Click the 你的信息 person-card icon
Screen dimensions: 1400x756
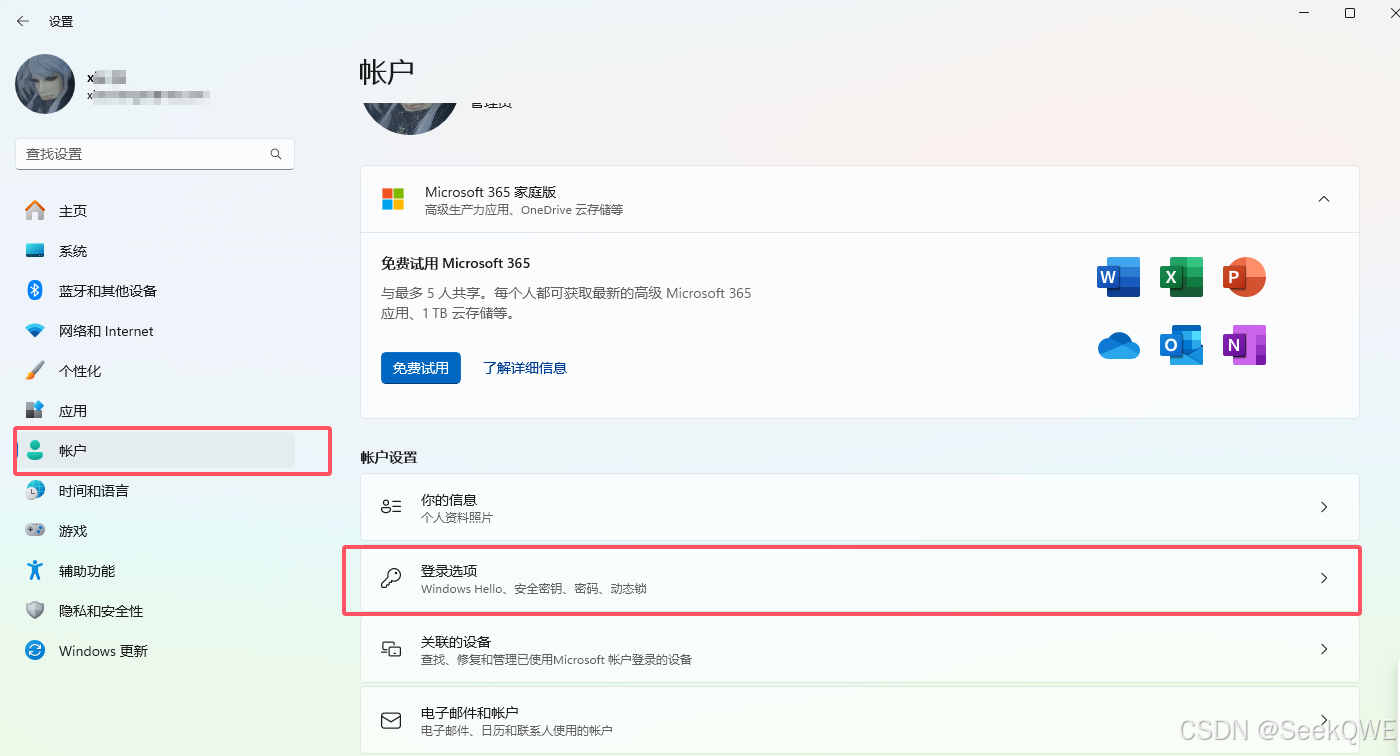(x=391, y=507)
